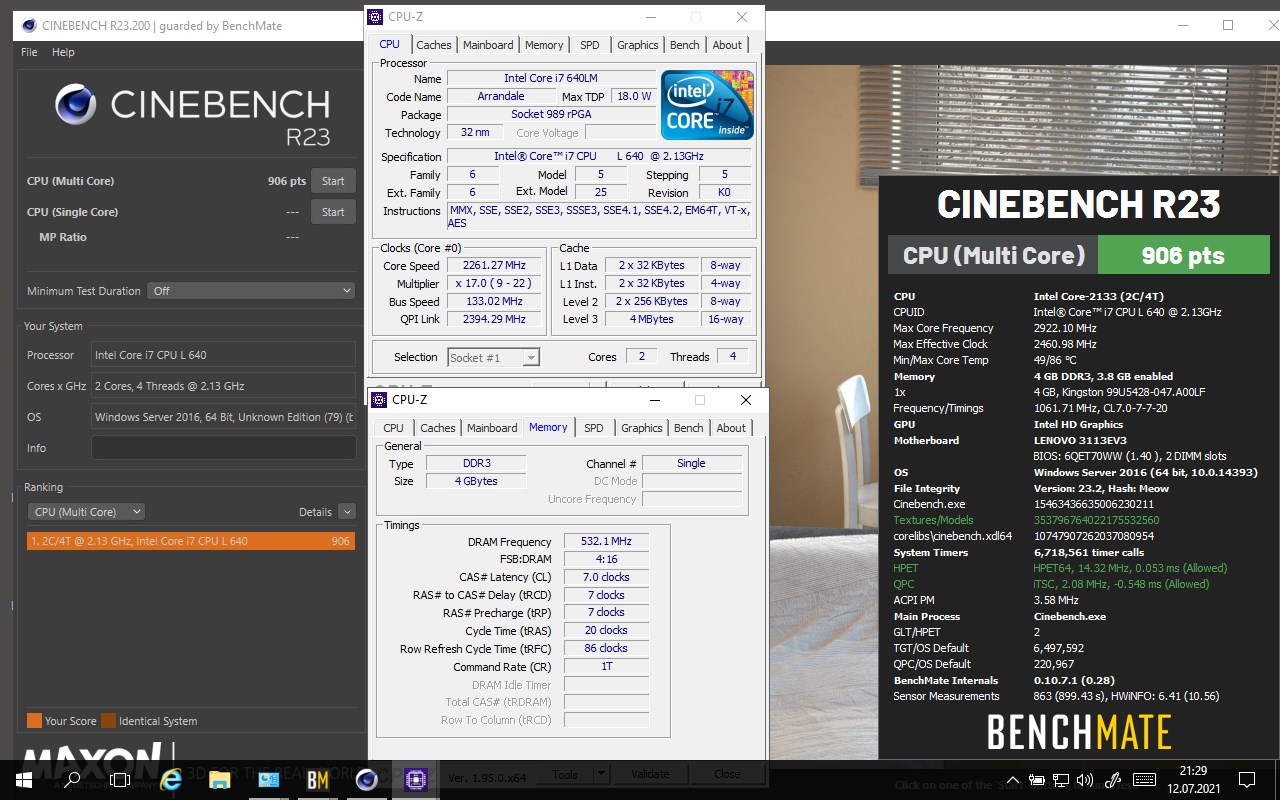This screenshot has width=1280, height=800.
Task: Click the Tools button in CPU-Z
Action: click(565, 775)
